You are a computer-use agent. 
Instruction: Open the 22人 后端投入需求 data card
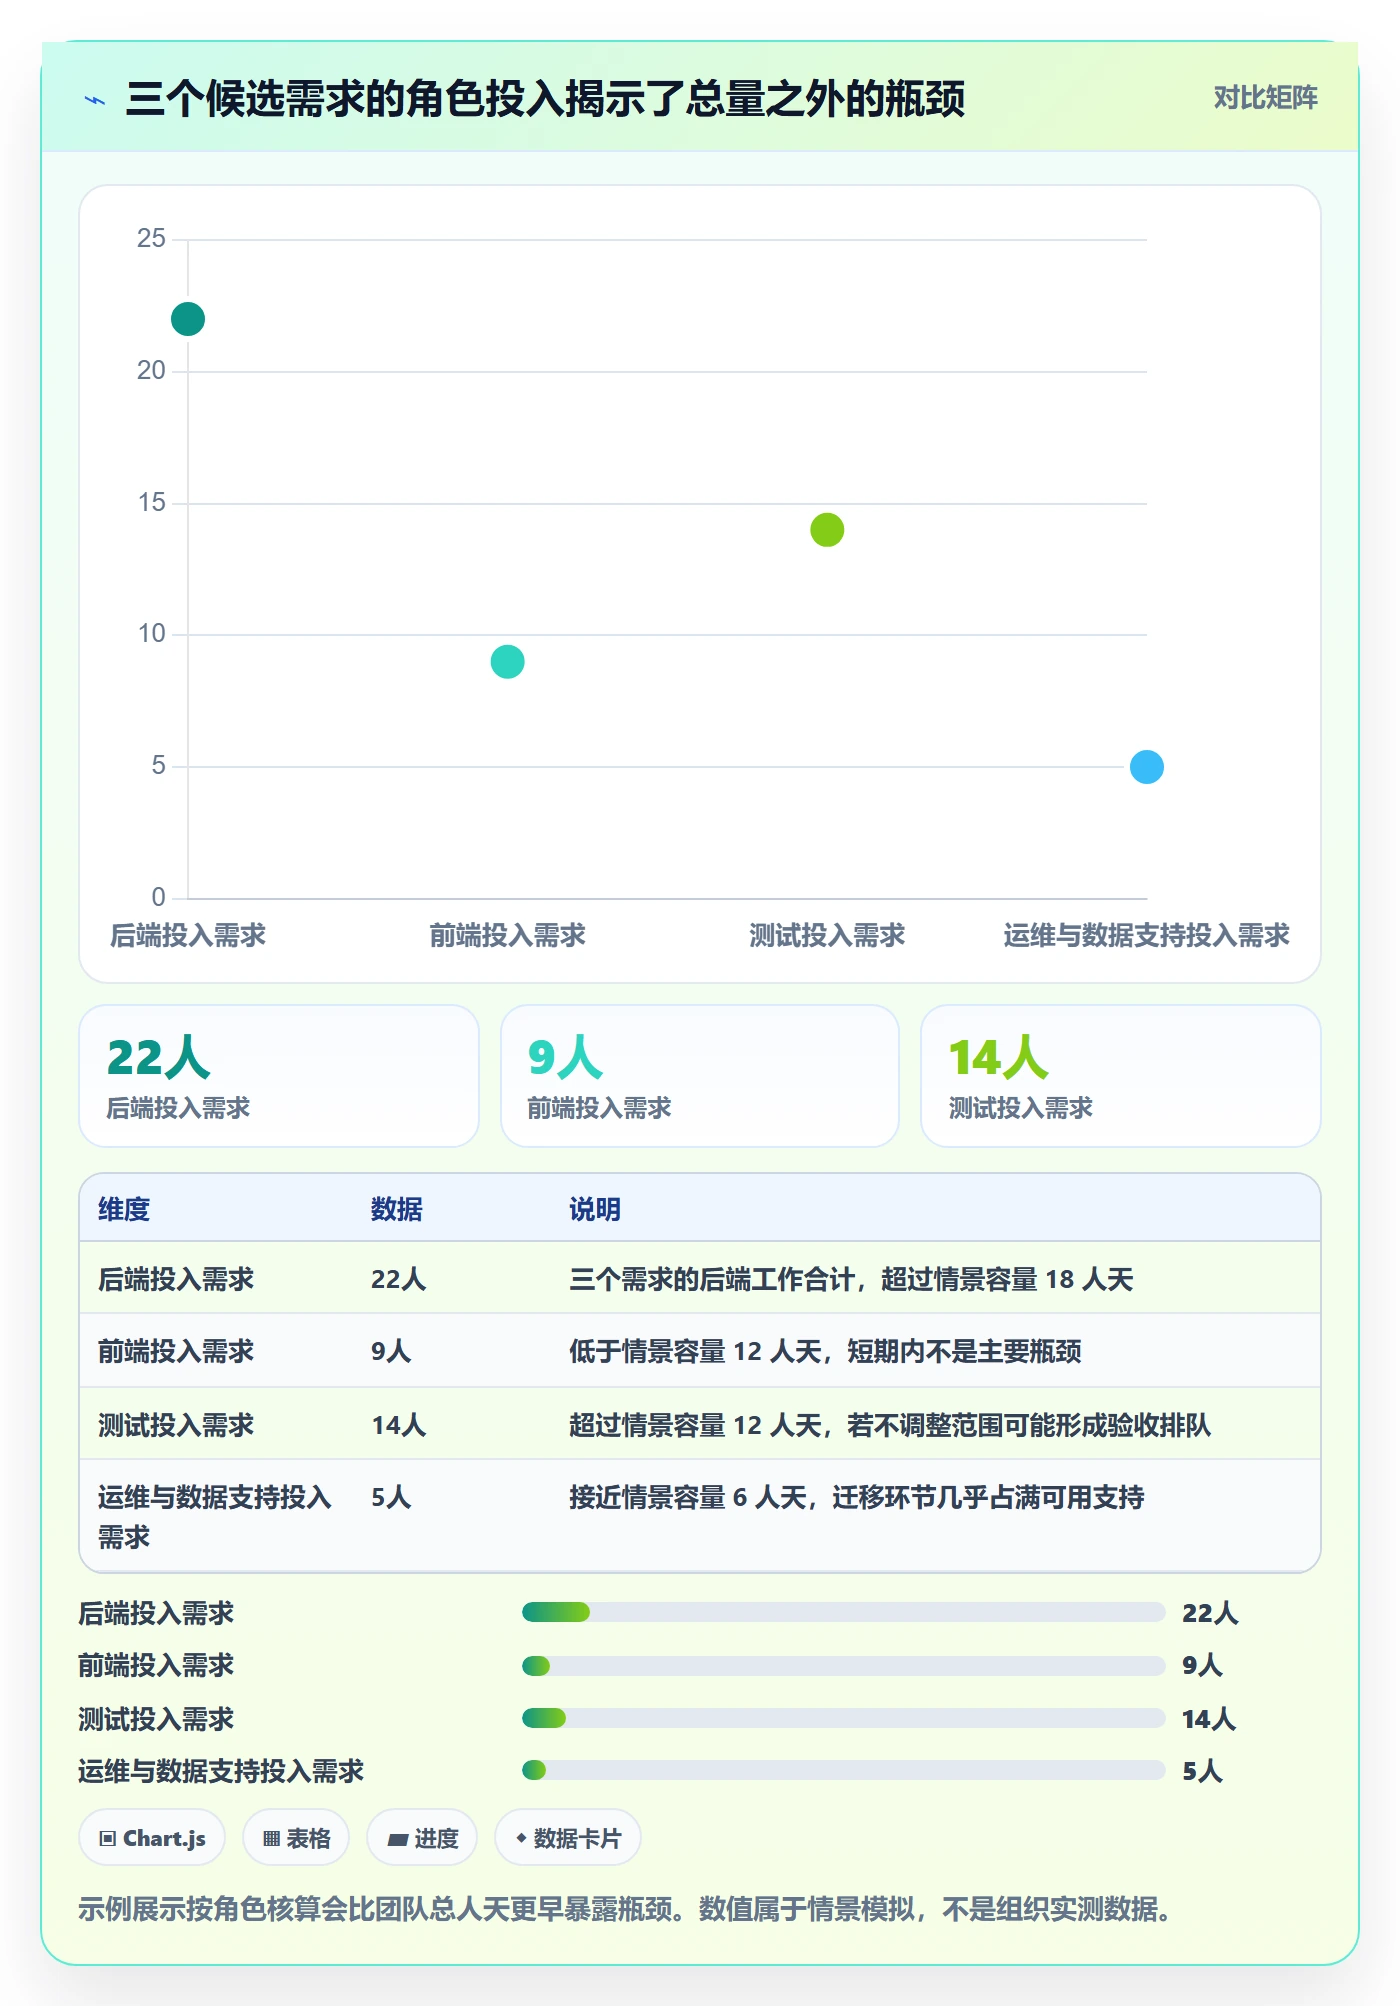coord(279,1076)
